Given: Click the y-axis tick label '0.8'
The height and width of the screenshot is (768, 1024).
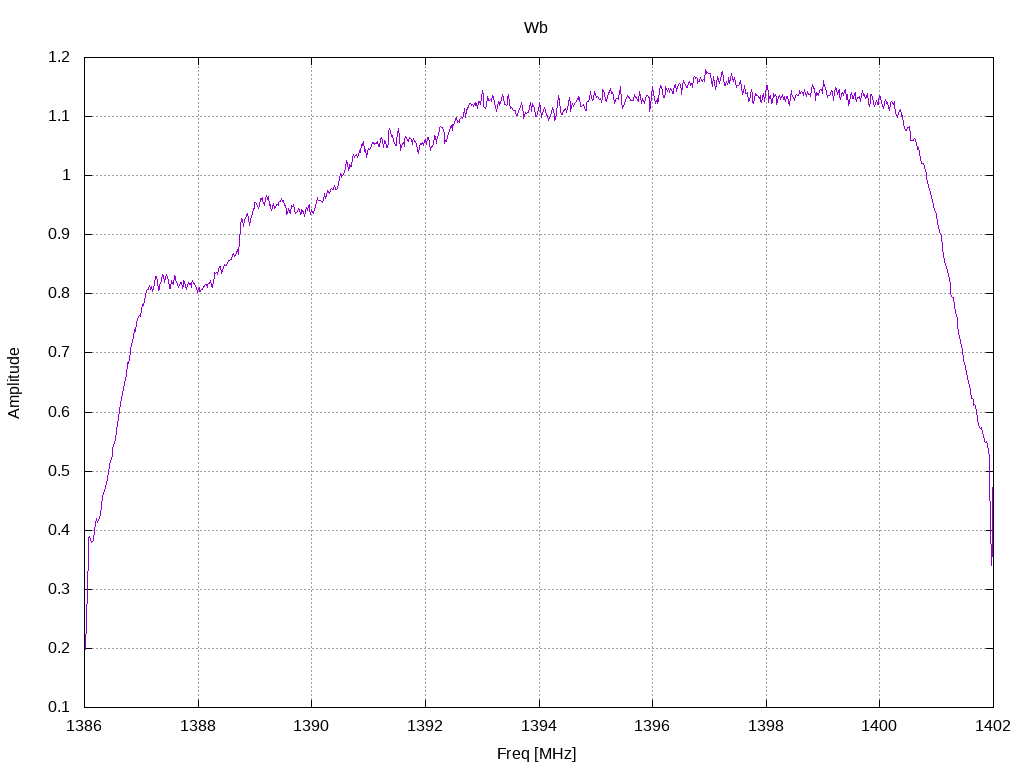Looking at the screenshot, I should tap(59, 293).
